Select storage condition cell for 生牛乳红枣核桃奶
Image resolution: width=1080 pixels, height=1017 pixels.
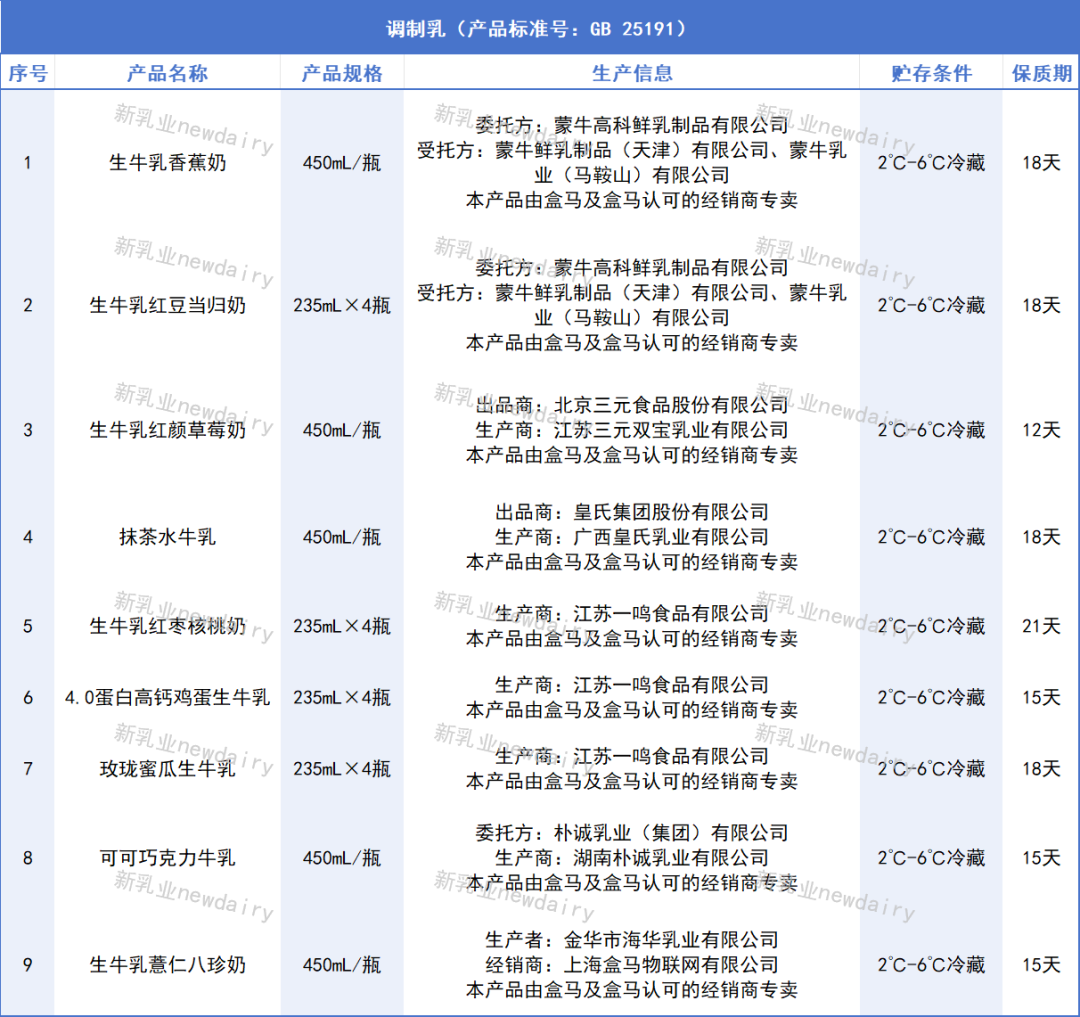click(931, 626)
